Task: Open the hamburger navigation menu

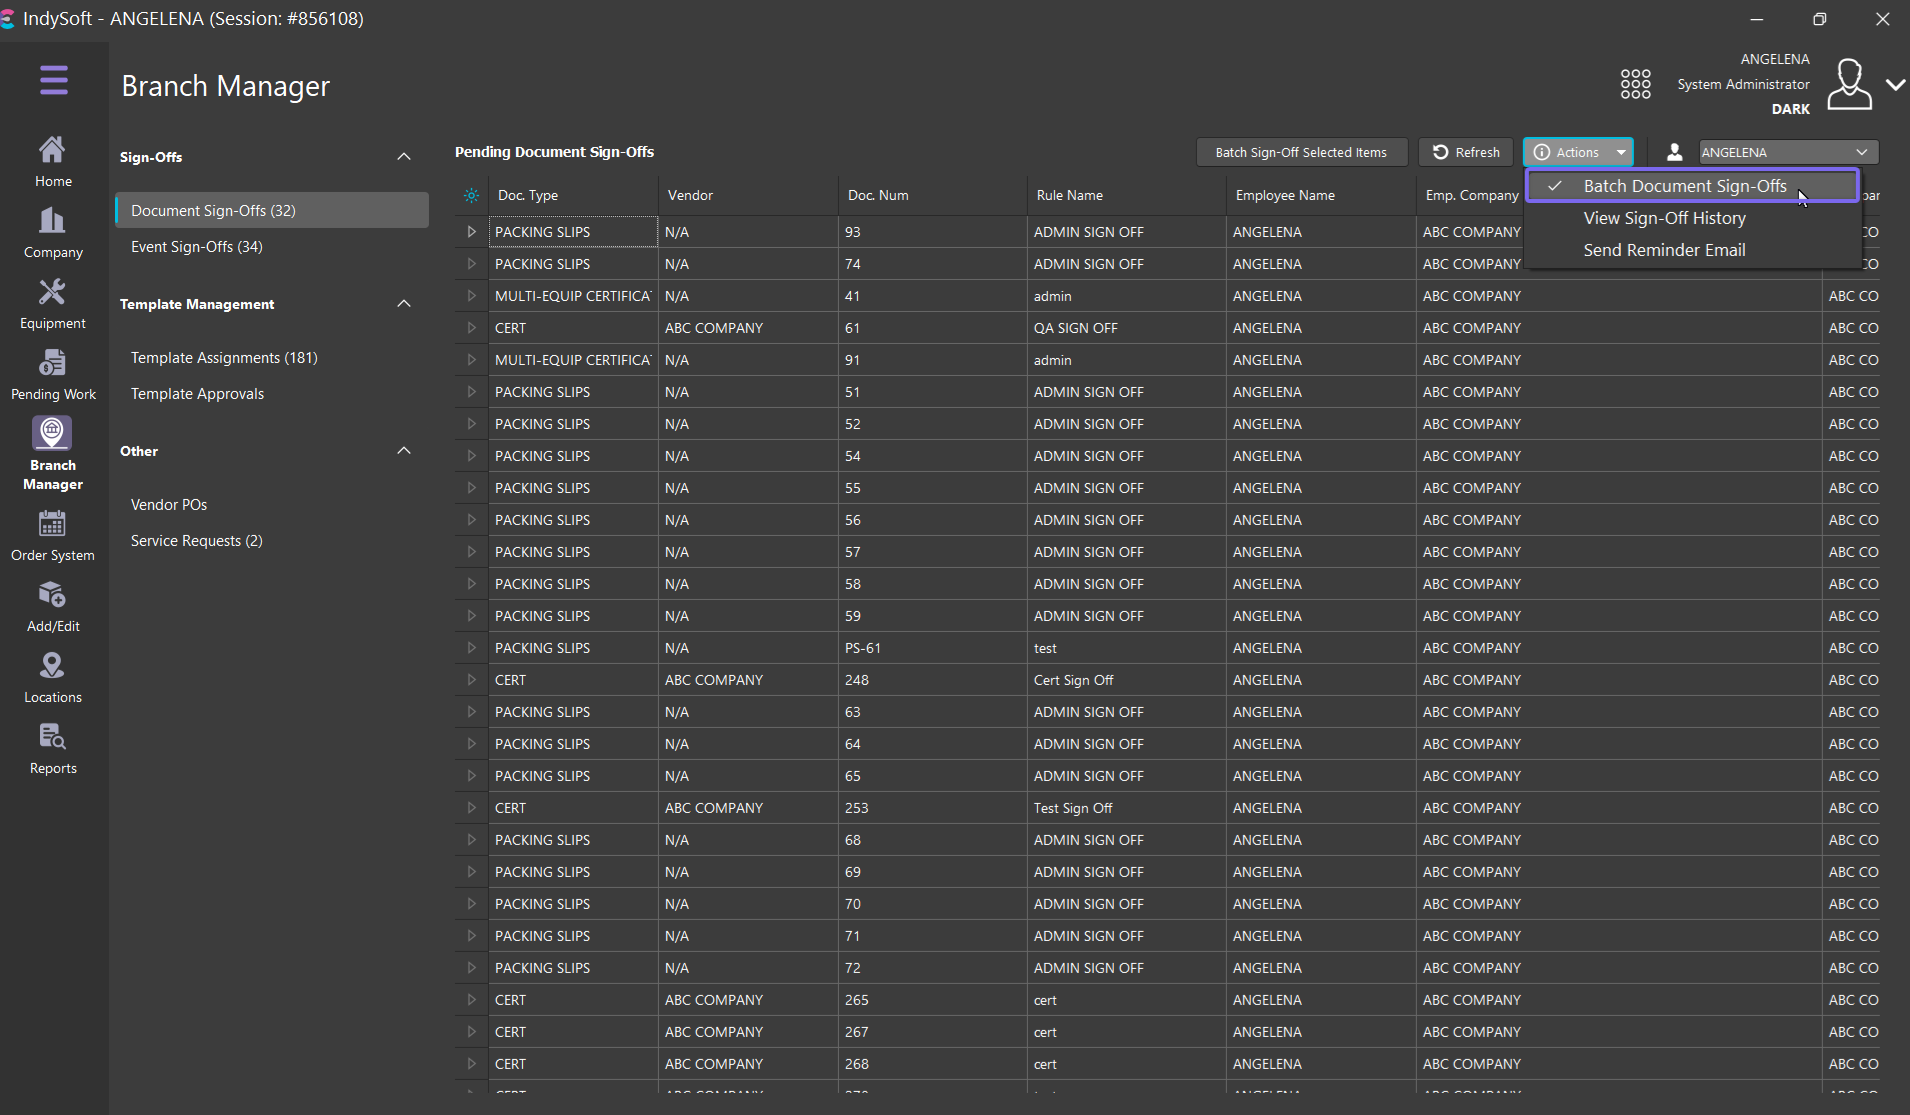Action: [x=54, y=80]
